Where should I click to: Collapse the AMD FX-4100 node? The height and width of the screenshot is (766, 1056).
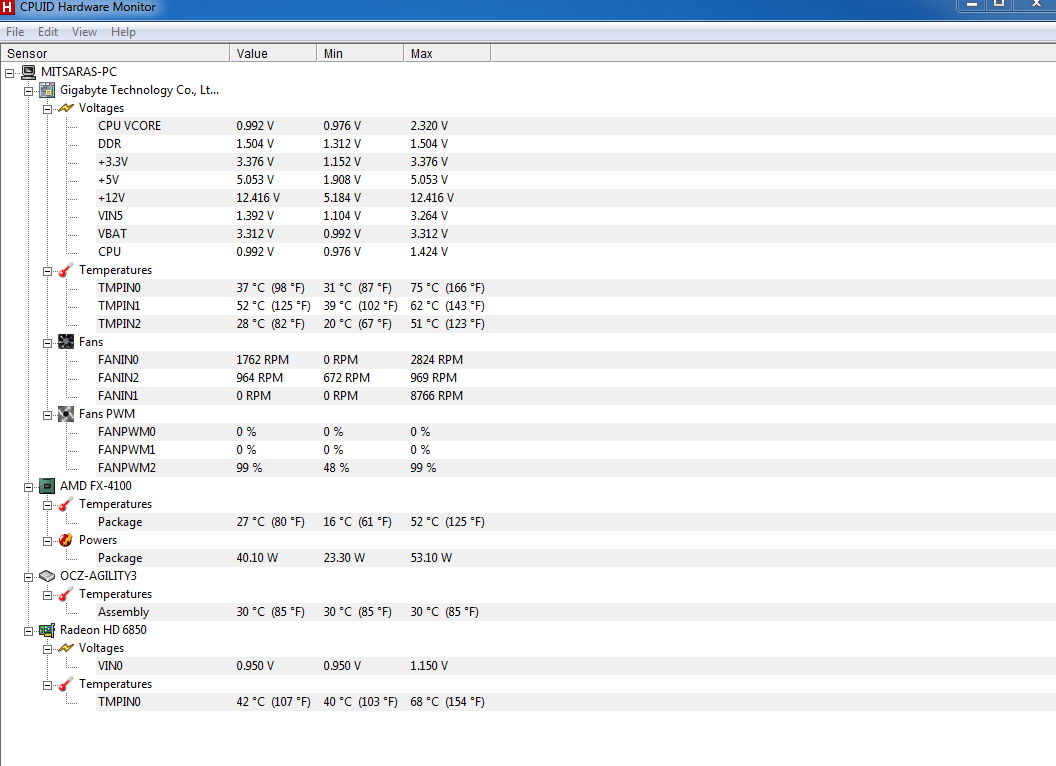click(x=28, y=487)
